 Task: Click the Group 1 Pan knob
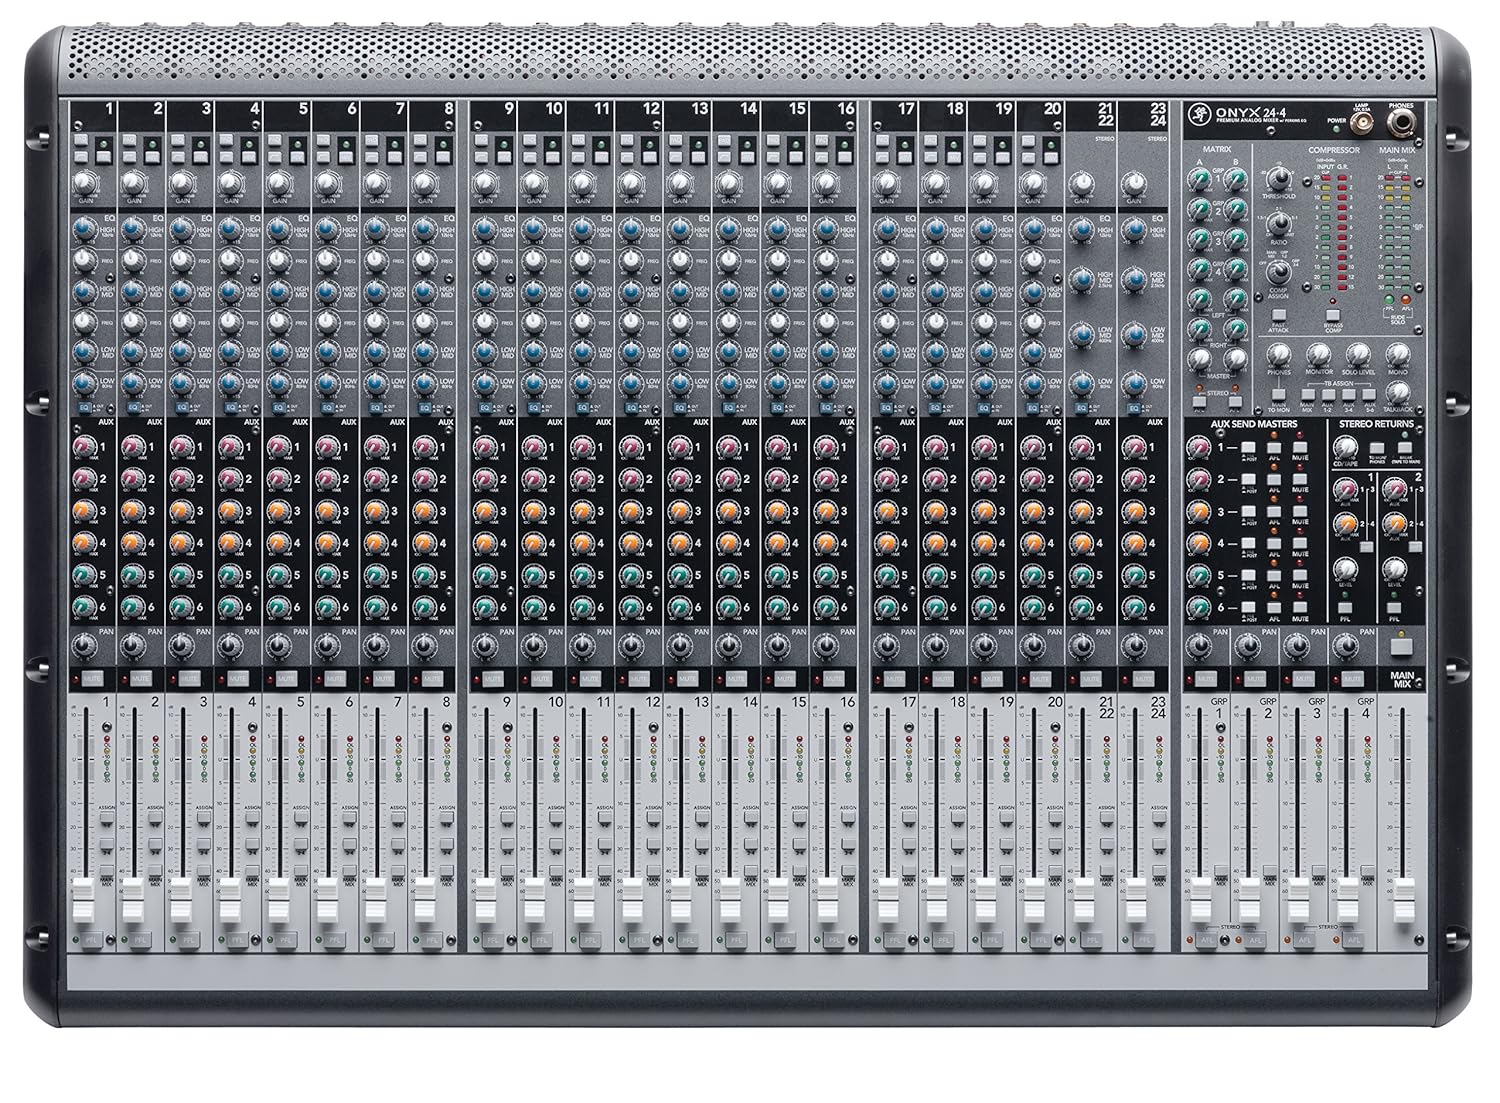1200,647
